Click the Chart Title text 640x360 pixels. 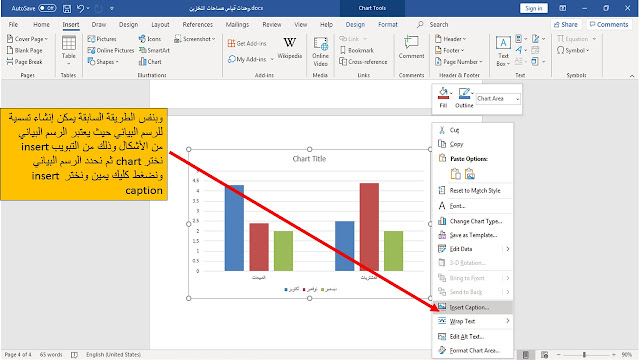coord(309,159)
